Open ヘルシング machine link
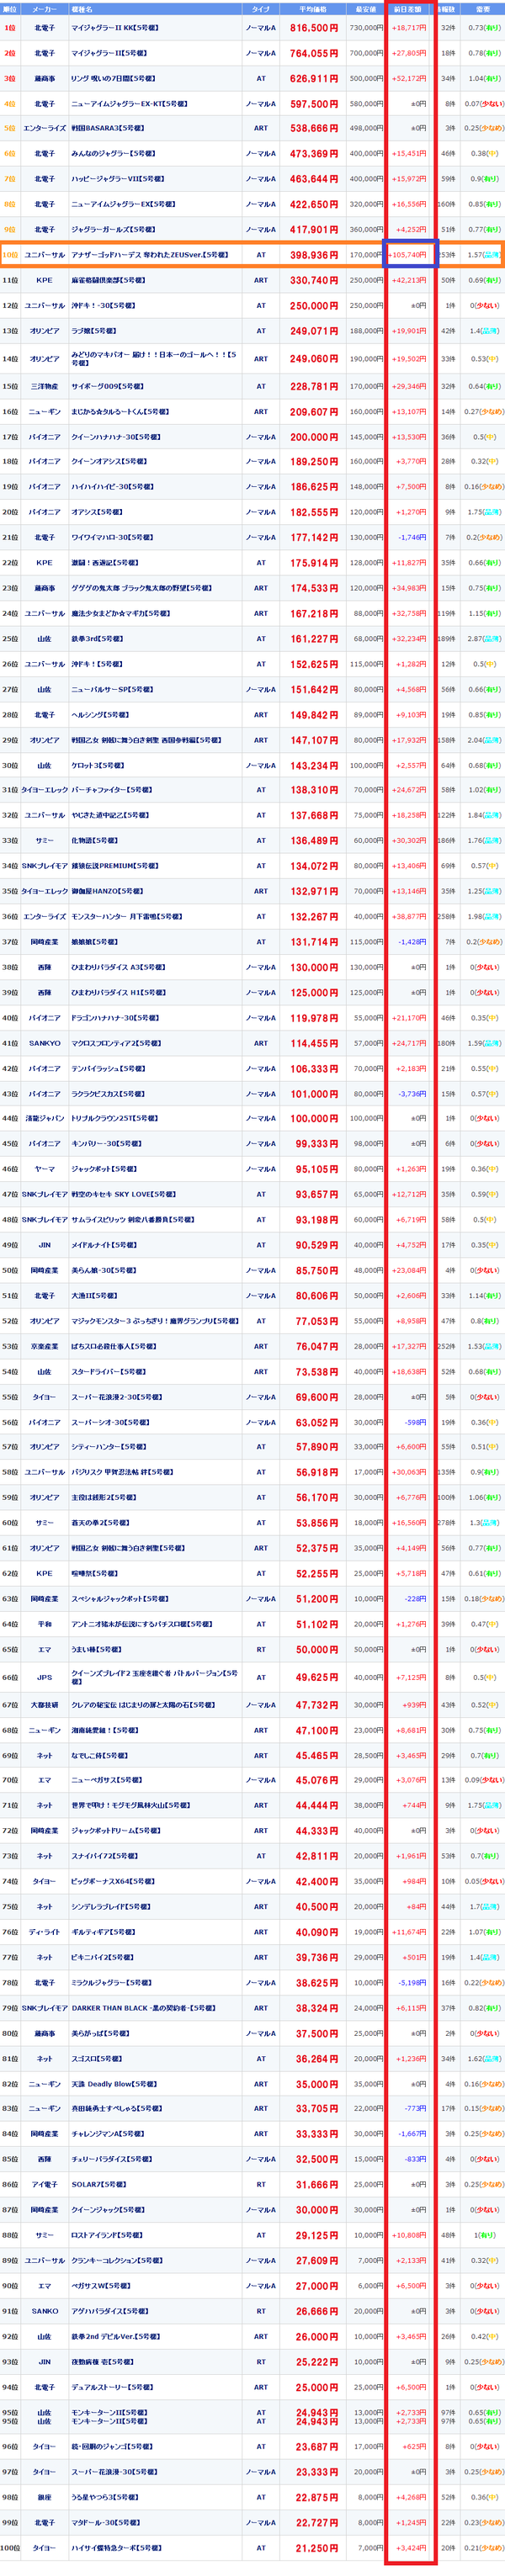The image size is (505, 2576). point(100,715)
